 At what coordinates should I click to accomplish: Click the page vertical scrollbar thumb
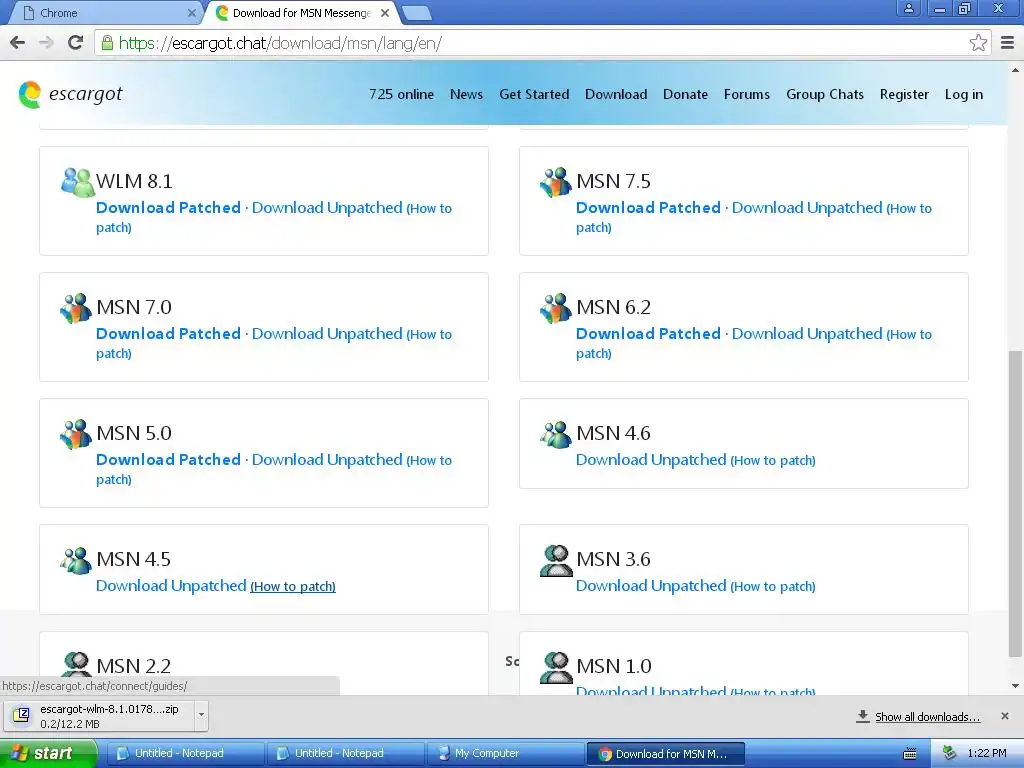pyautogui.click(x=1014, y=503)
